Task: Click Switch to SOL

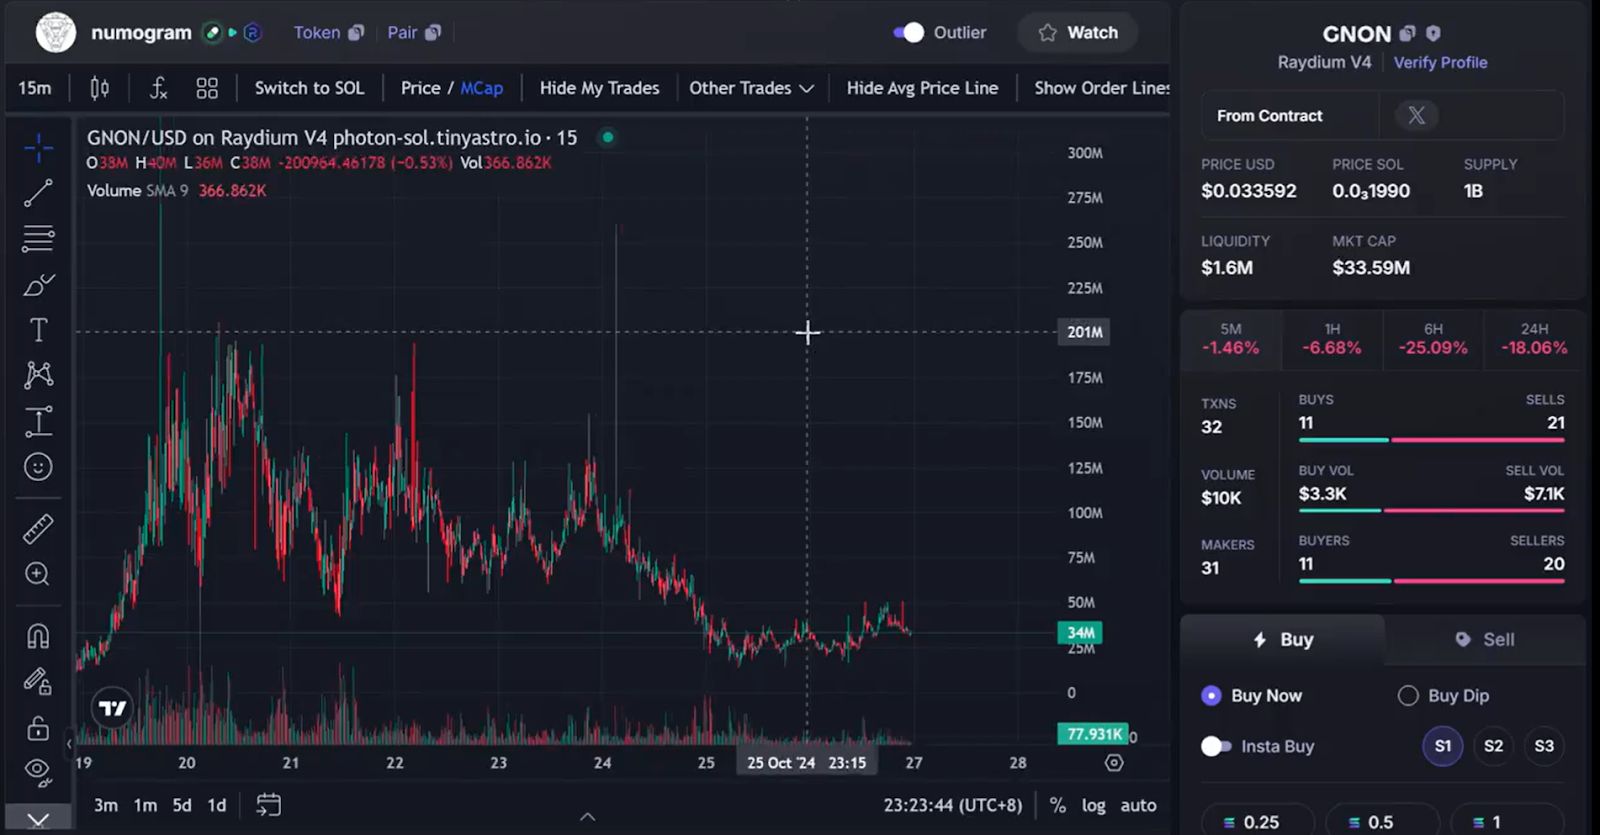Action: click(310, 88)
